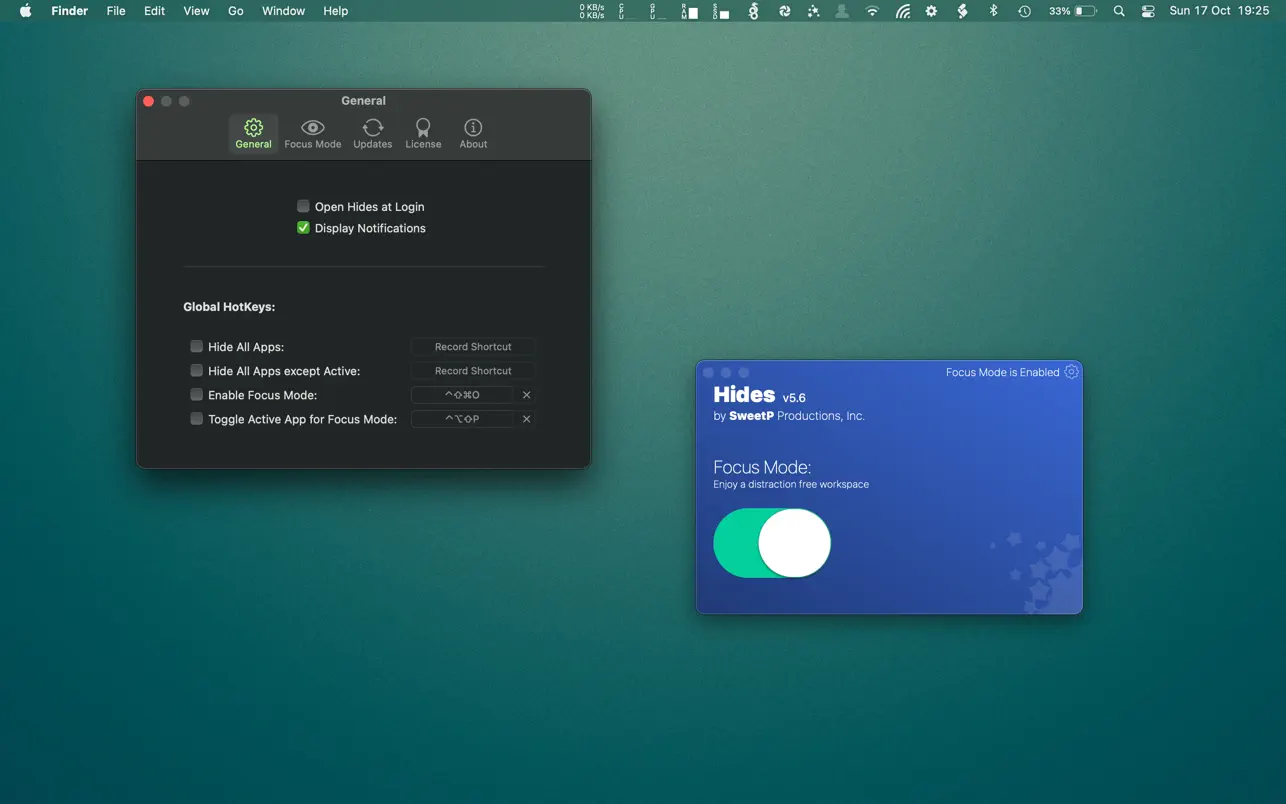Open the License ribbon tab

(423, 133)
